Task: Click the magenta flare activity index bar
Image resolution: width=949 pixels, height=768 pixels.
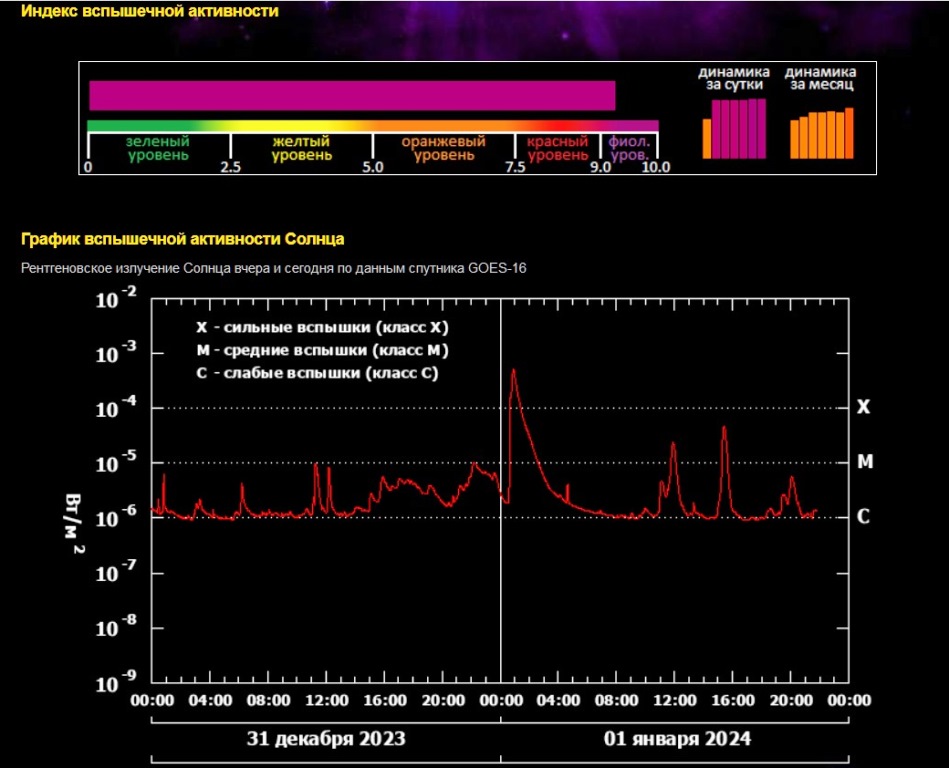Action: coord(352,96)
